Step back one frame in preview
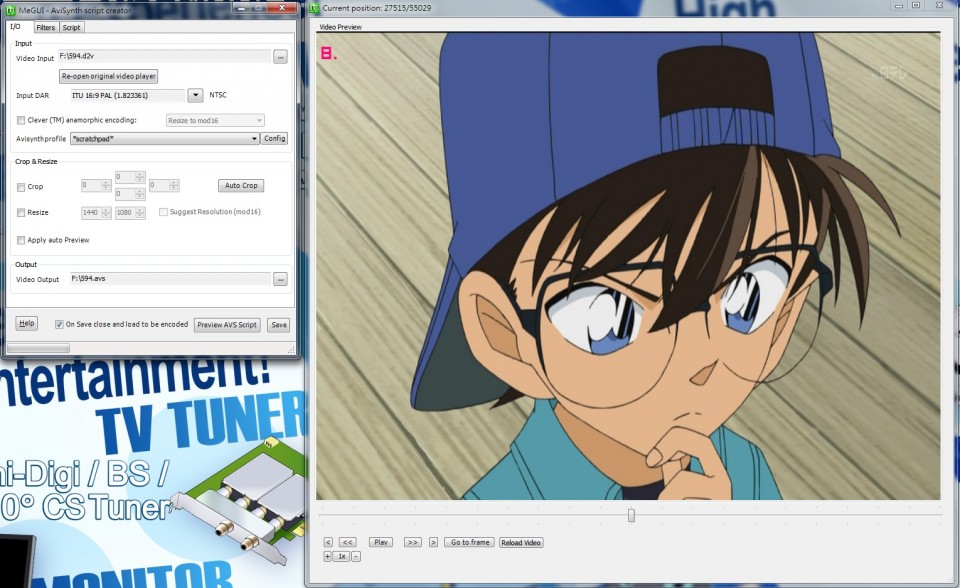This screenshot has width=960, height=588. point(328,542)
